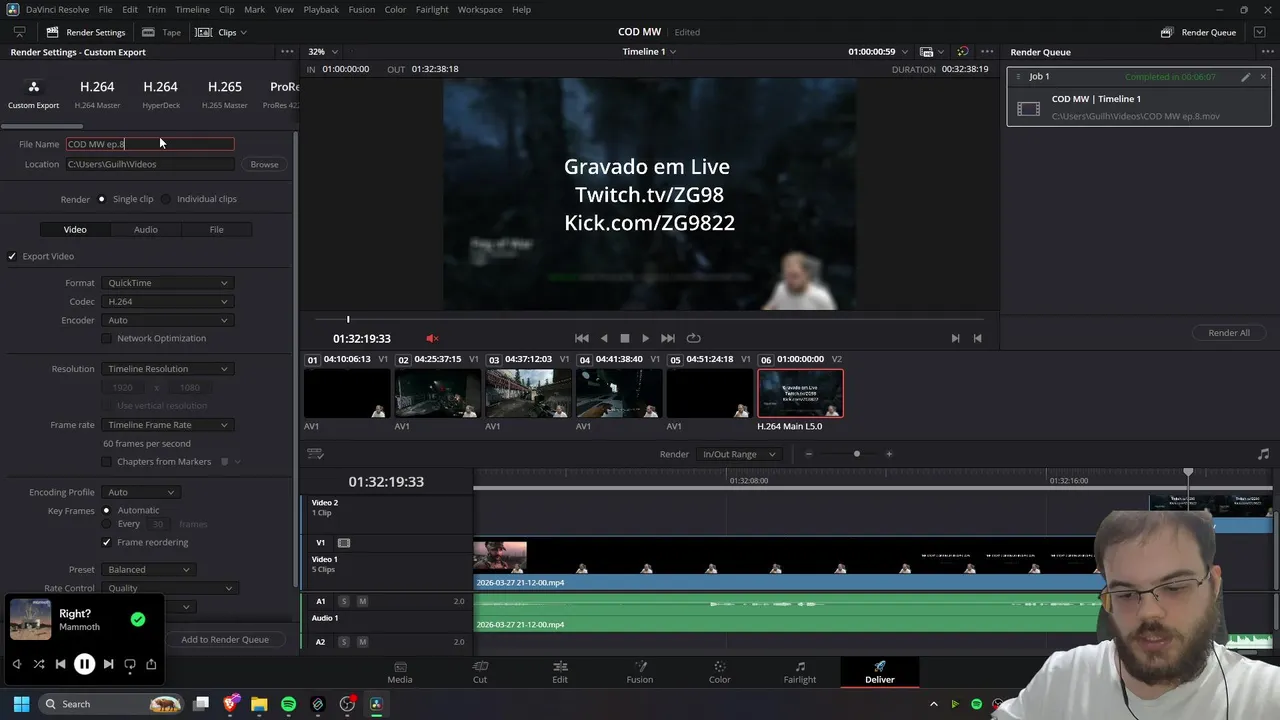Image resolution: width=1280 pixels, height=720 pixels.
Task: Open timeline view options icon
Action: (x=315, y=454)
